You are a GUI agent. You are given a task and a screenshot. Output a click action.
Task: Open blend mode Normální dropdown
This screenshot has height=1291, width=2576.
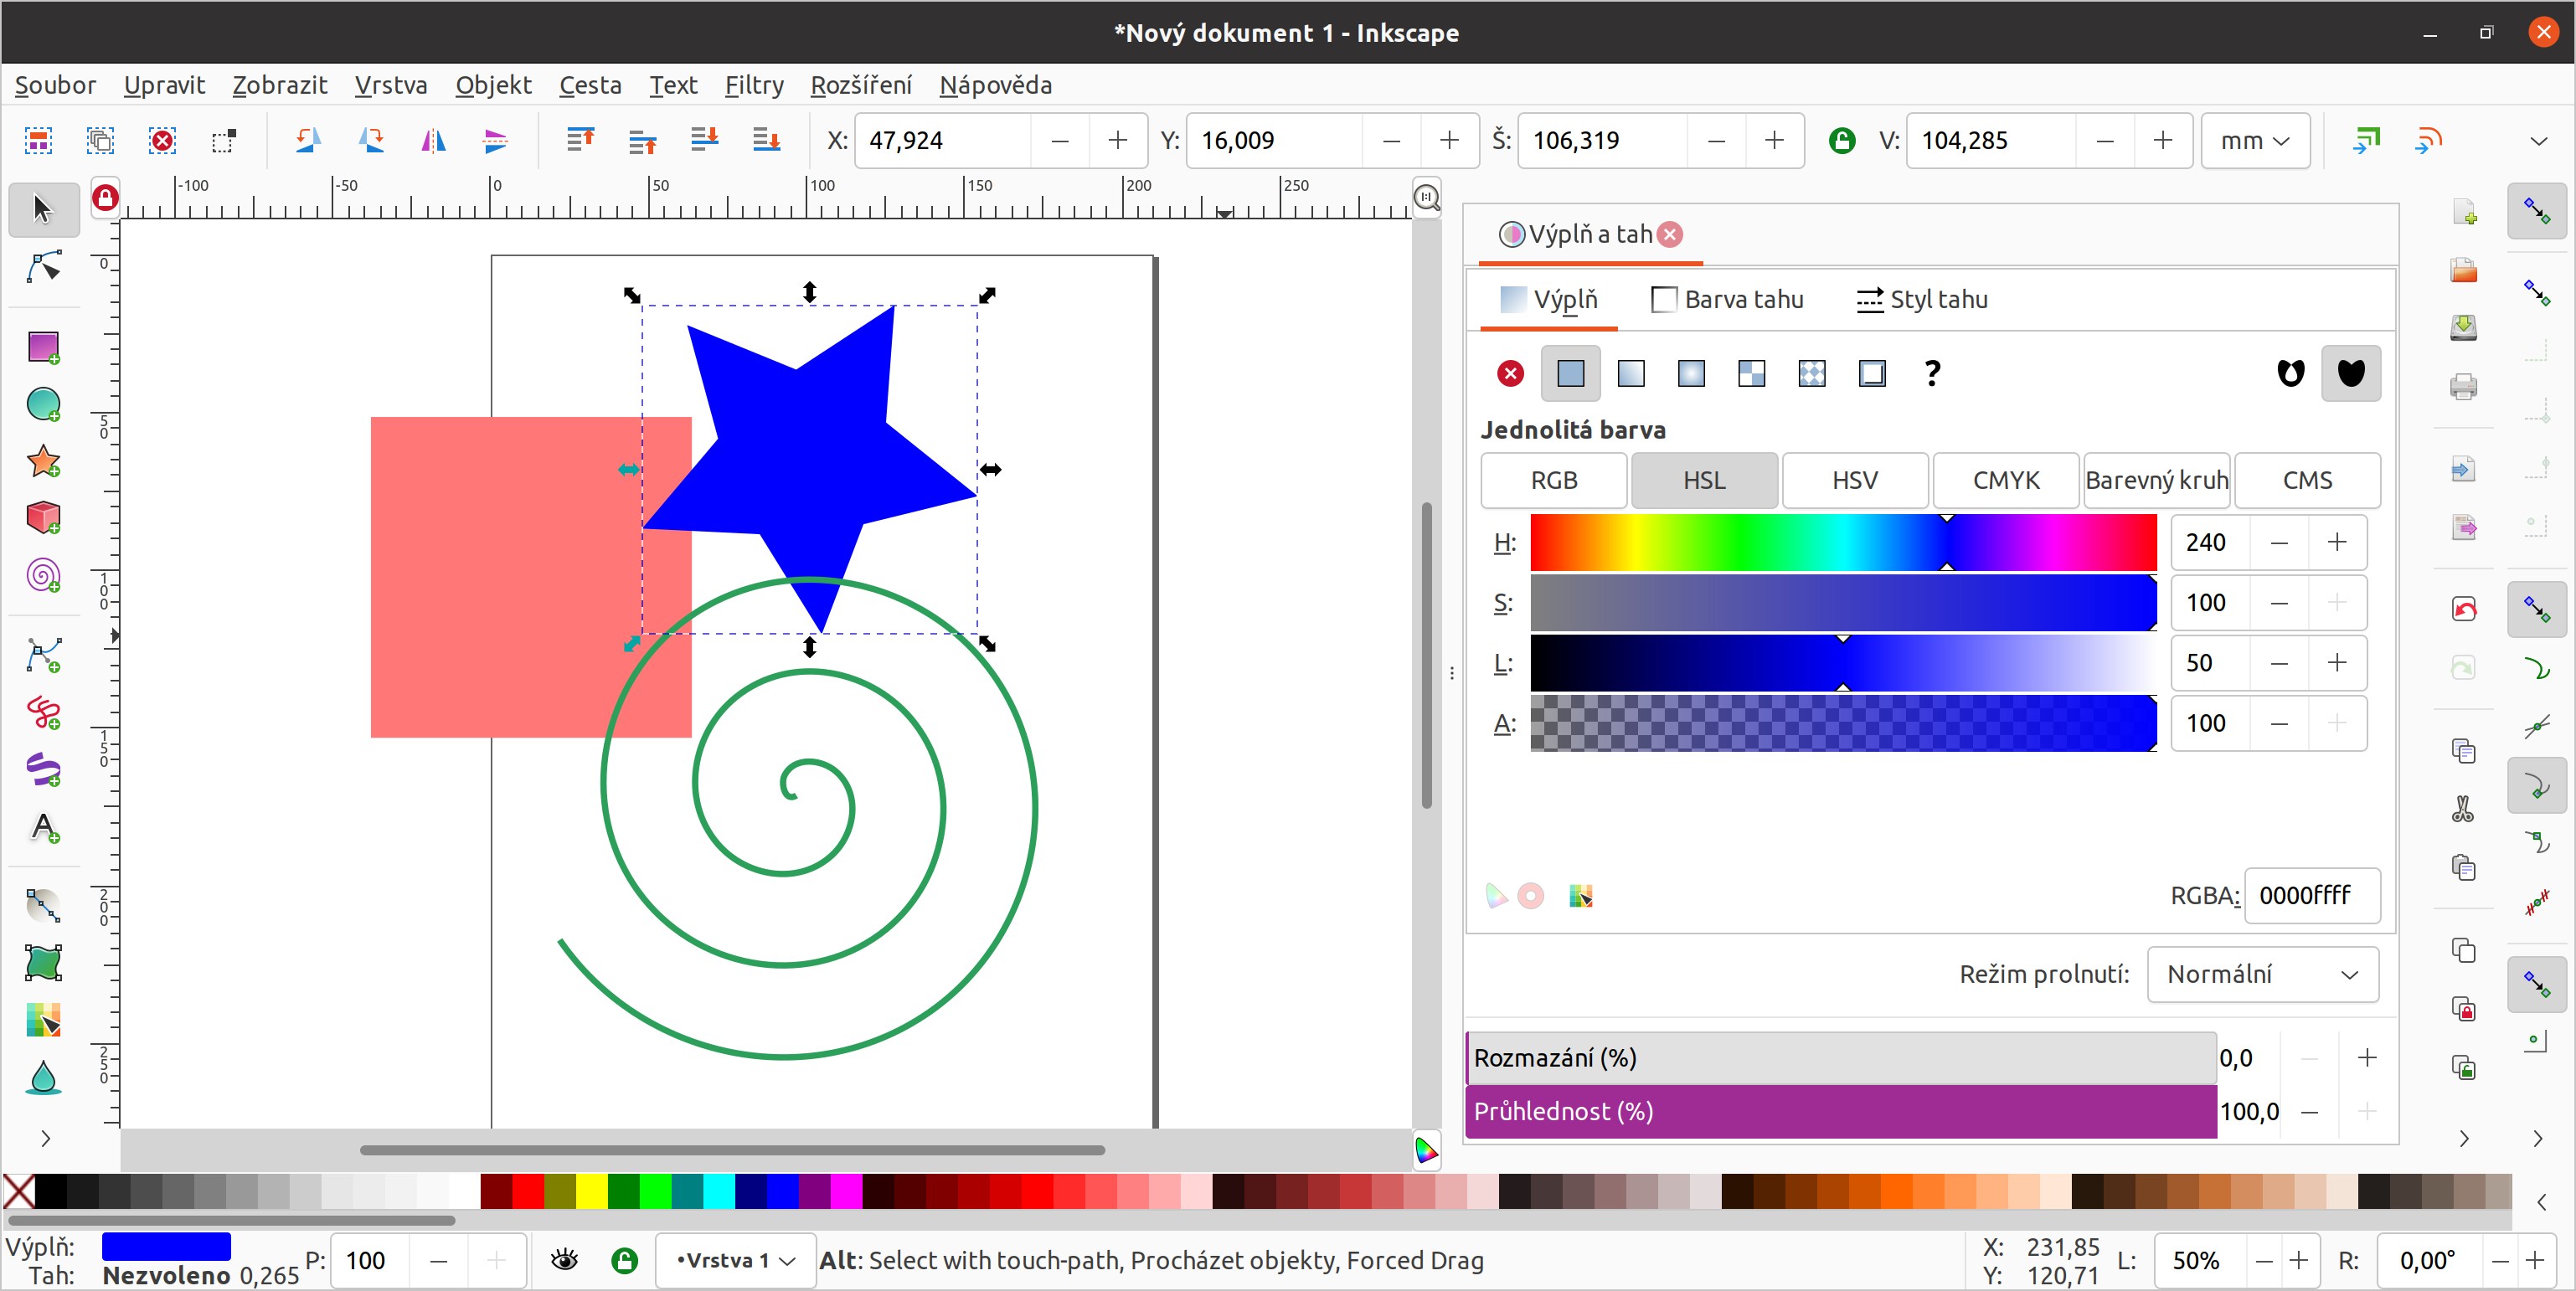coord(2263,974)
